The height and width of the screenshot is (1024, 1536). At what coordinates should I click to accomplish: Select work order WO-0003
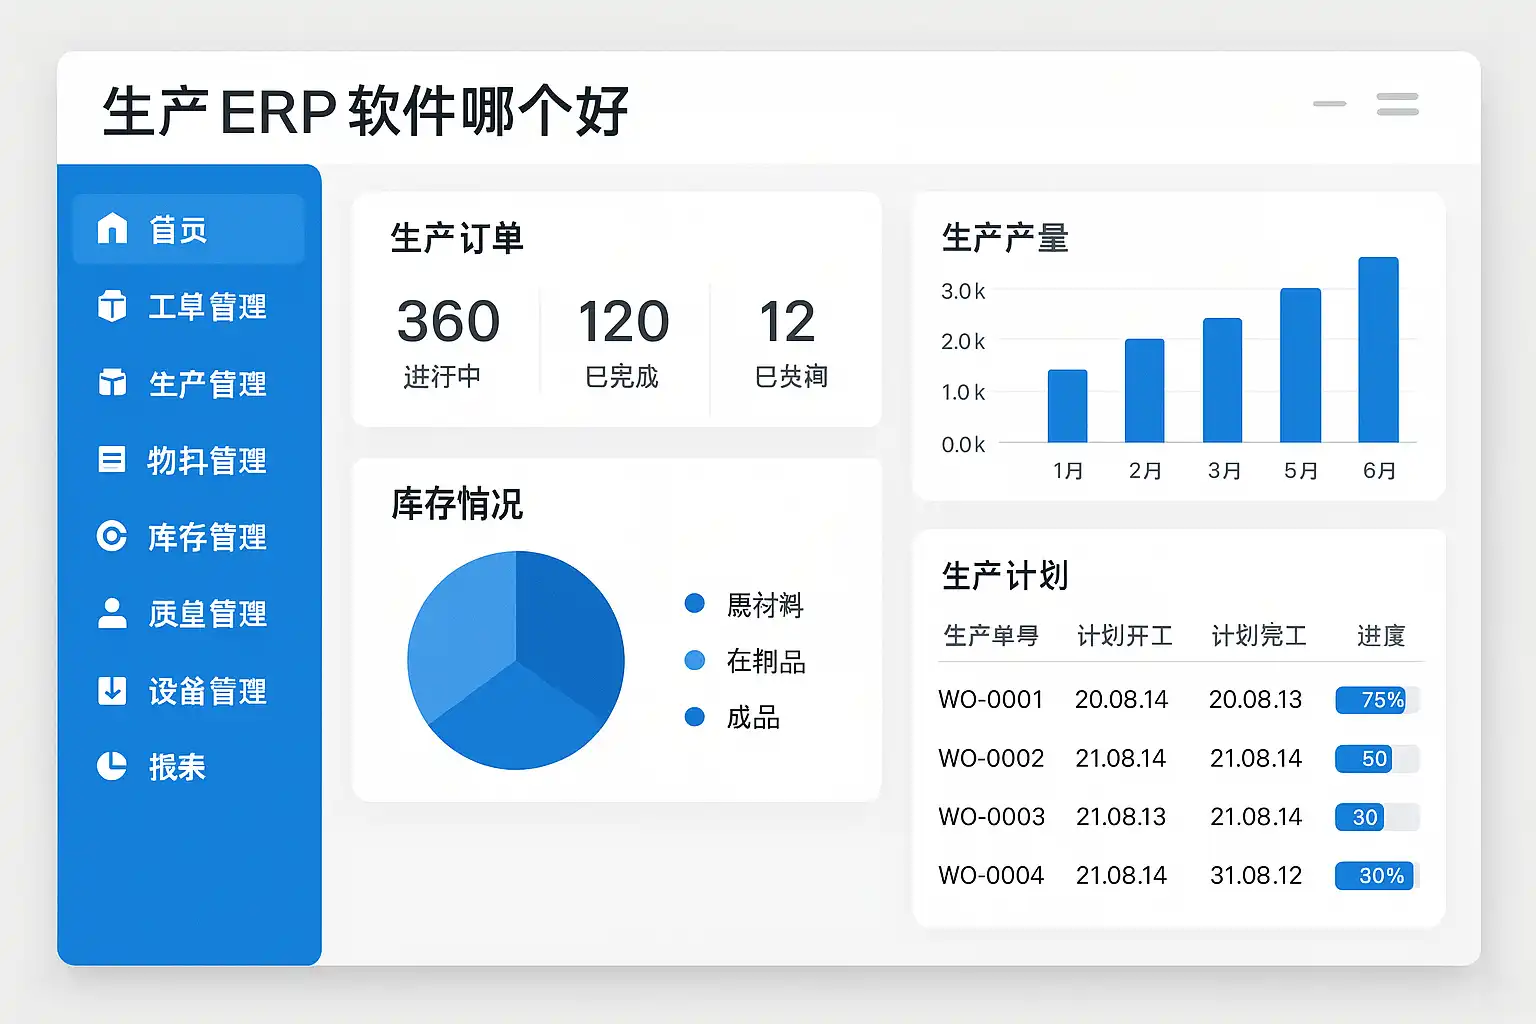(x=991, y=817)
